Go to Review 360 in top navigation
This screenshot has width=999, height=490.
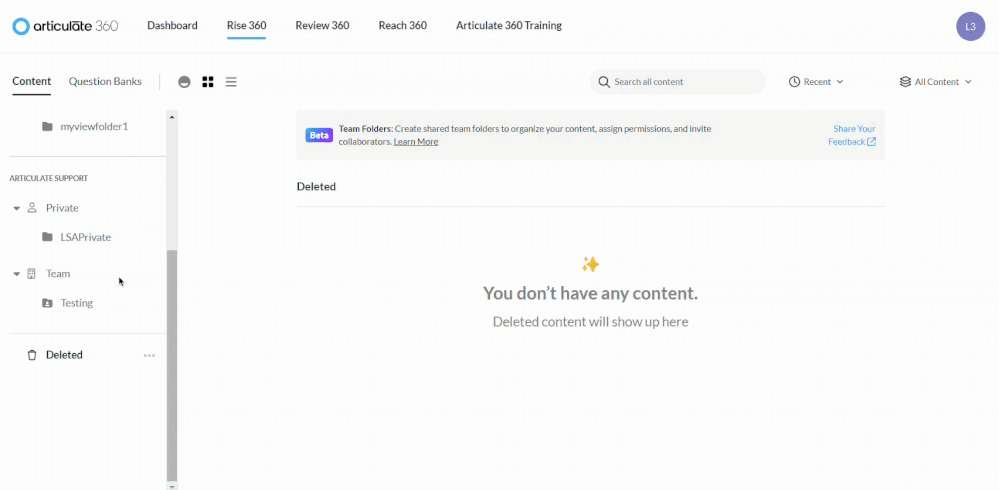322,26
